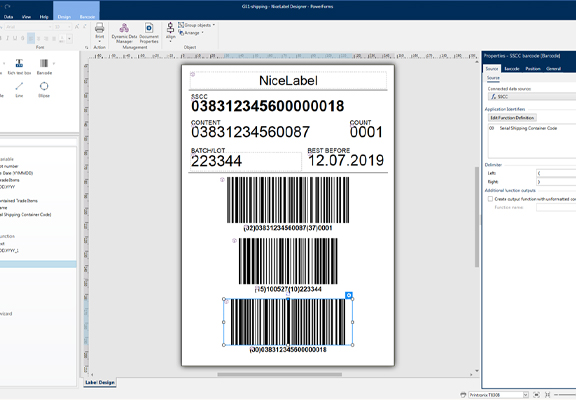
Task: Click the strikethrough formatting icon
Action: 23,38
